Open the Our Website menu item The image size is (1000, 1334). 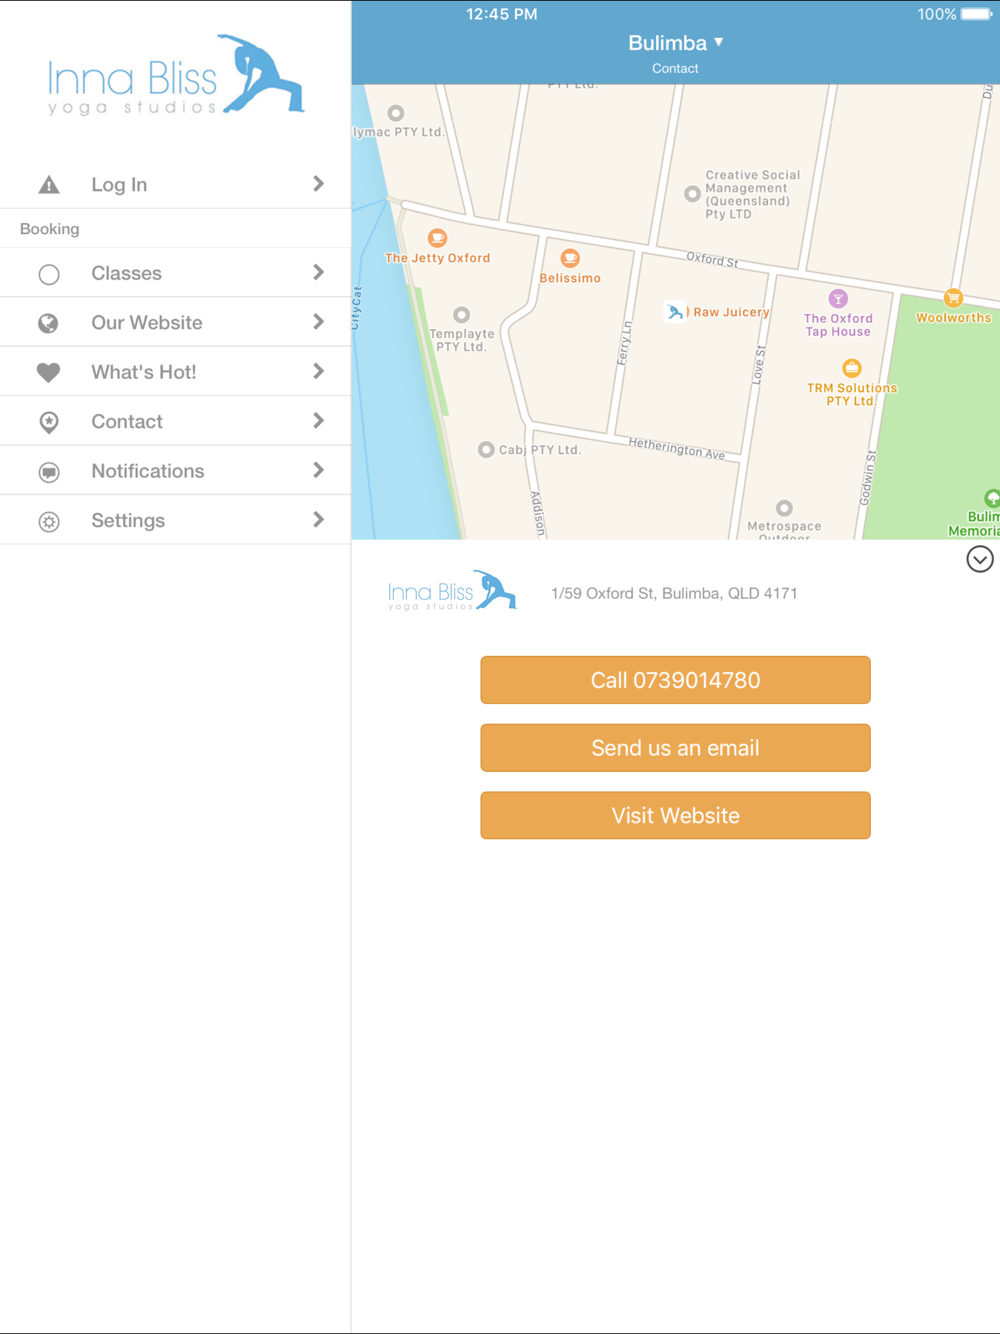175,322
